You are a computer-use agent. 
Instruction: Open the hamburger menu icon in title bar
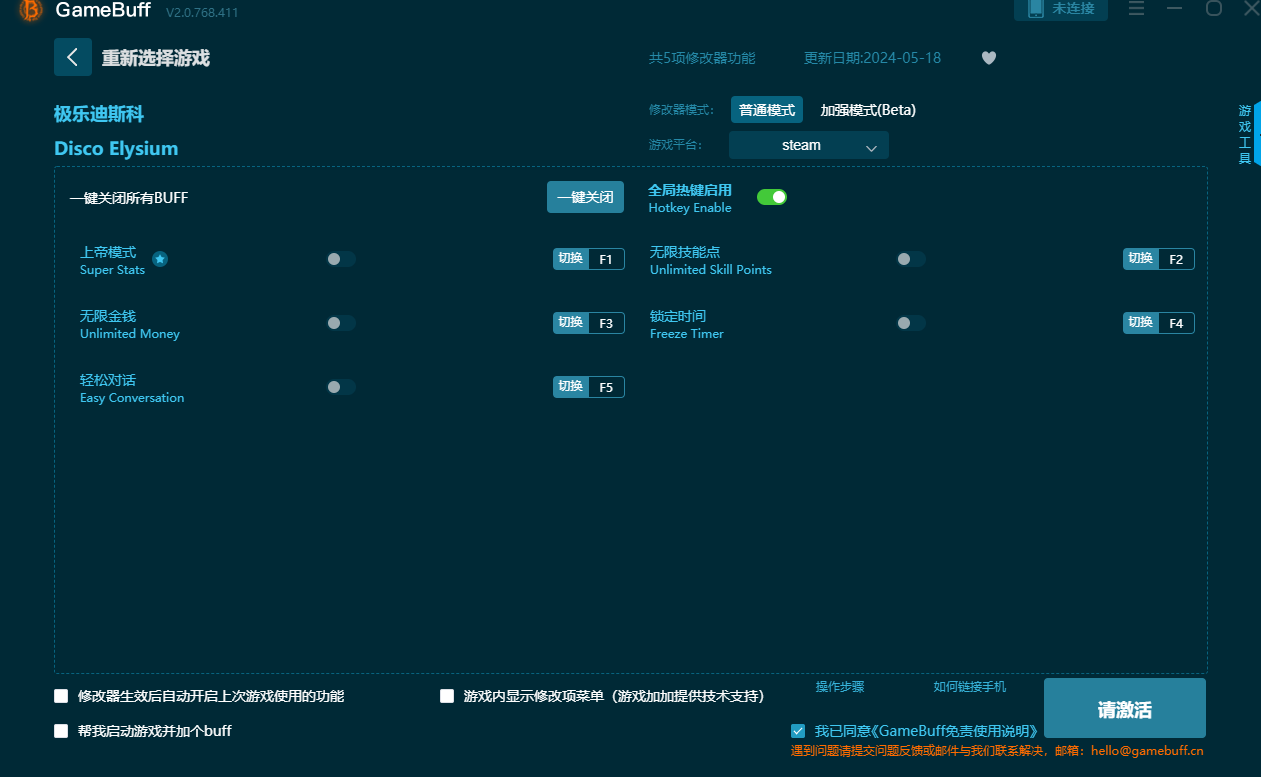(x=1136, y=9)
